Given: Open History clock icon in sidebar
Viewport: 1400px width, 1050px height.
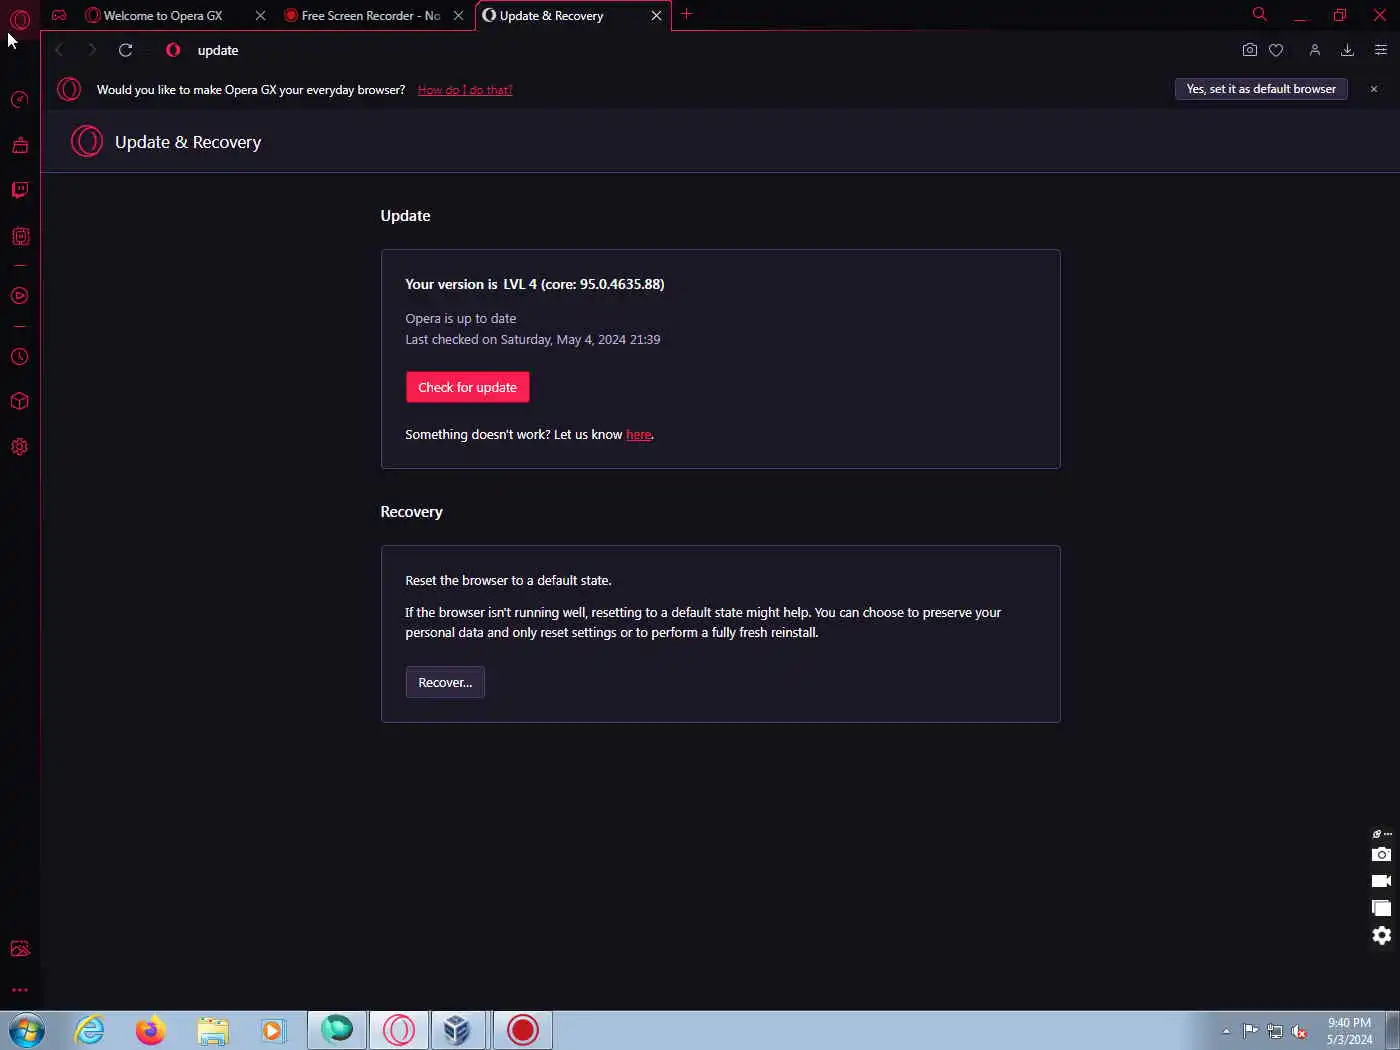Looking at the screenshot, I should [x=20, y=357].
